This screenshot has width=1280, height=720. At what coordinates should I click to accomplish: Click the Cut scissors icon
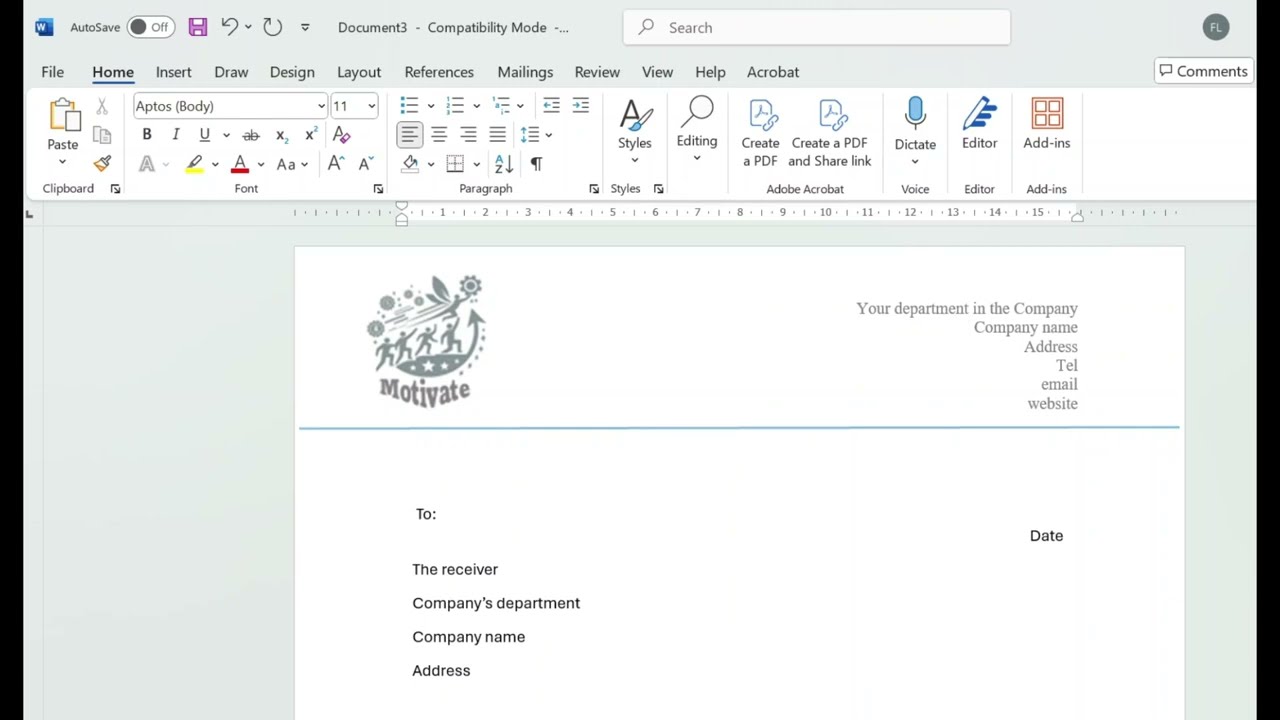tap(102, 106)
